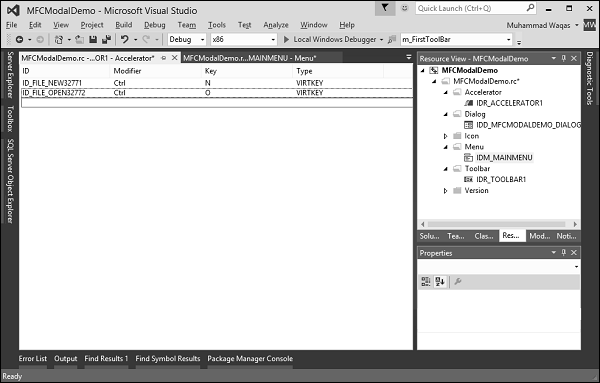Click the Alphabetical sort icon in Properties
The image size is (600, 383).
[440, 282]
